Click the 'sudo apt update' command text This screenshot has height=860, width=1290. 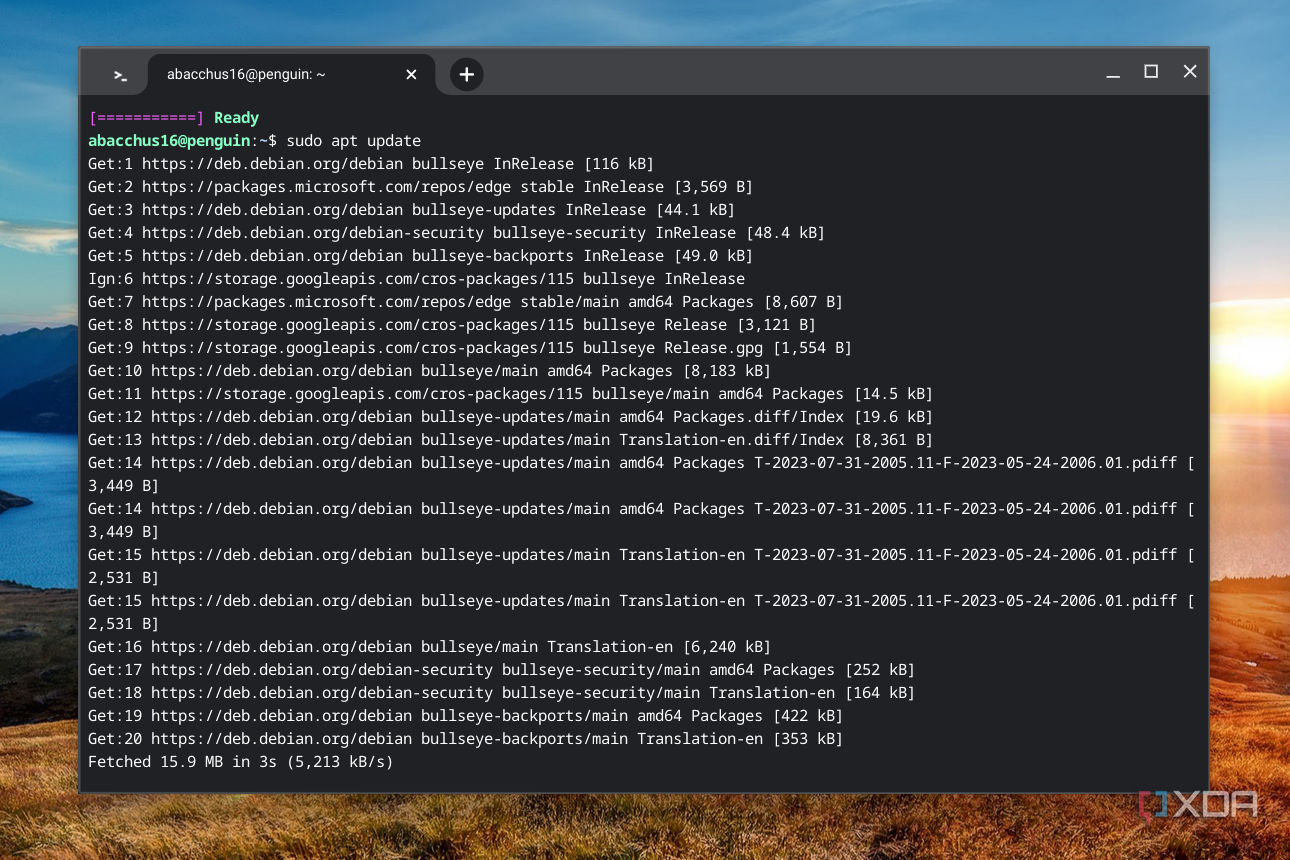coord(354,141)
